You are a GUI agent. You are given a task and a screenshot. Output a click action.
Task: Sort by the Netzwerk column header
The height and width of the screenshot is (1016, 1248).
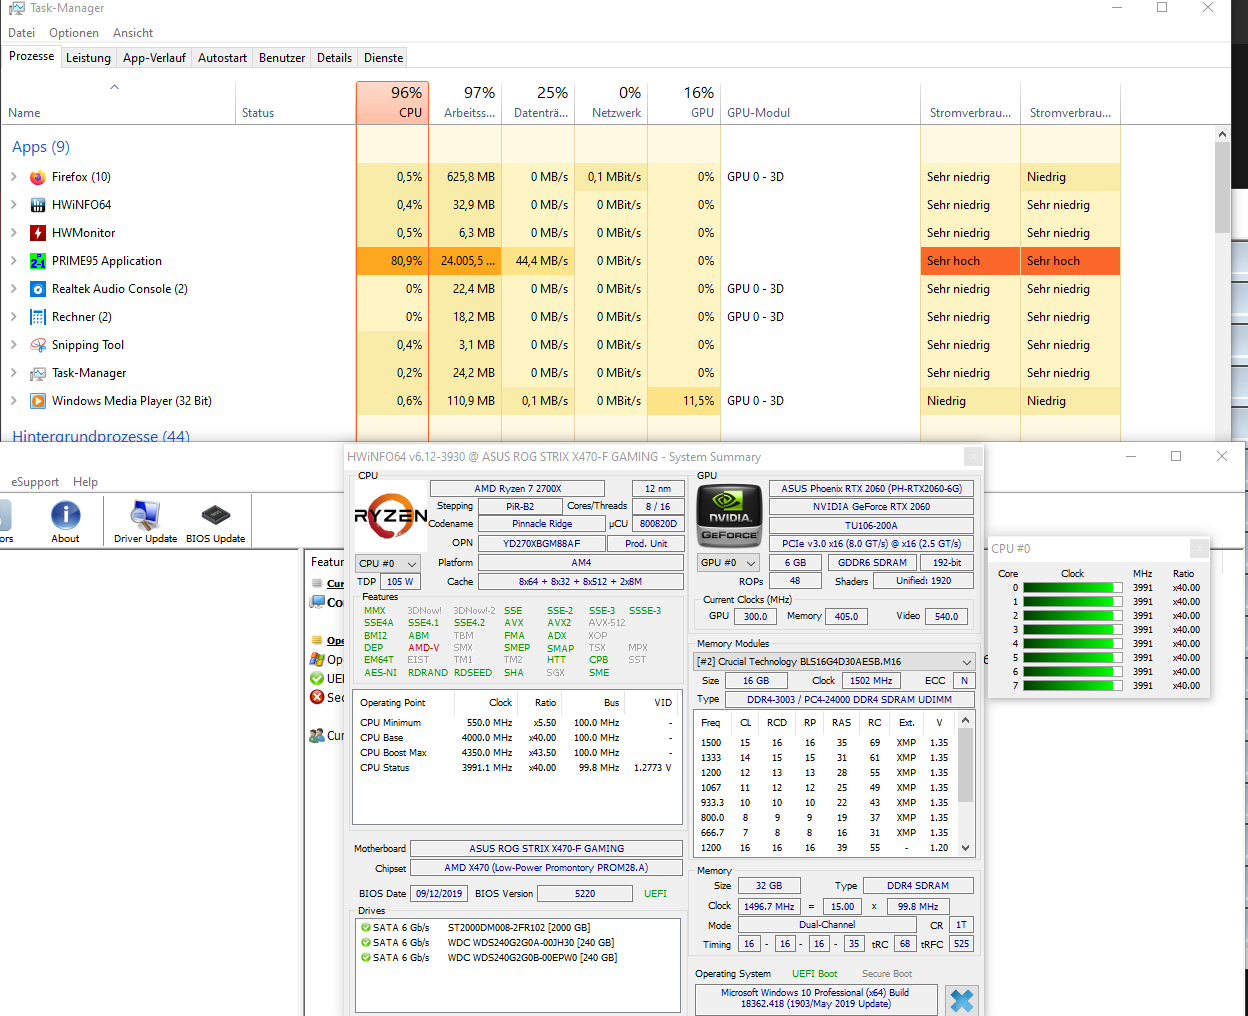pyautogui.click(x=611, y=103)
